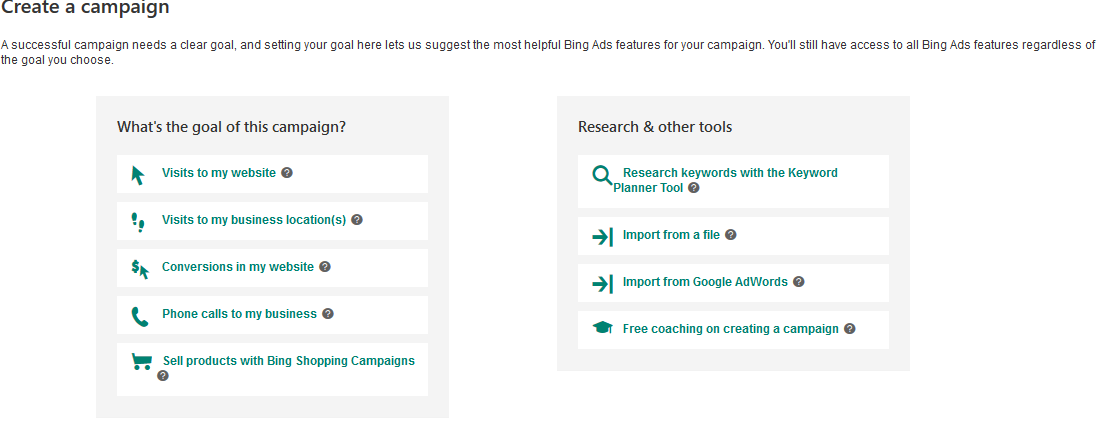1103x448 pixels.
Task: Open help tooltip for Import from Google AdWords
Action: [798, 281]
